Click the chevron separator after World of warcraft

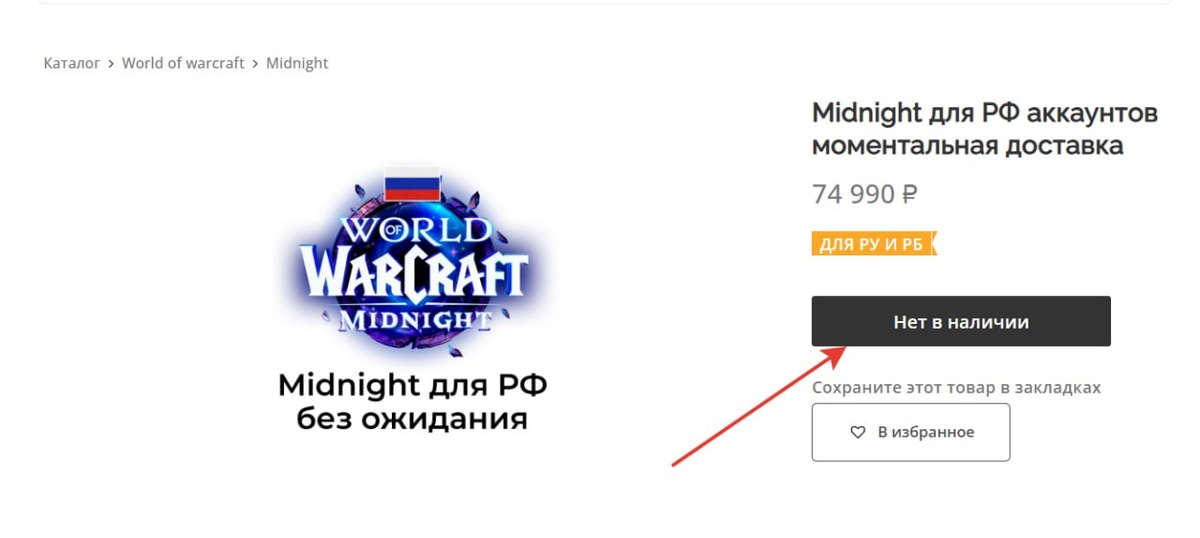pos(255,63)
